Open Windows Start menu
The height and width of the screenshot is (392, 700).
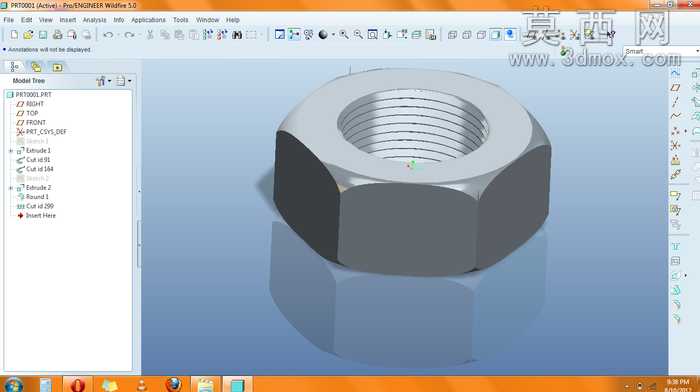pos(12,385)
